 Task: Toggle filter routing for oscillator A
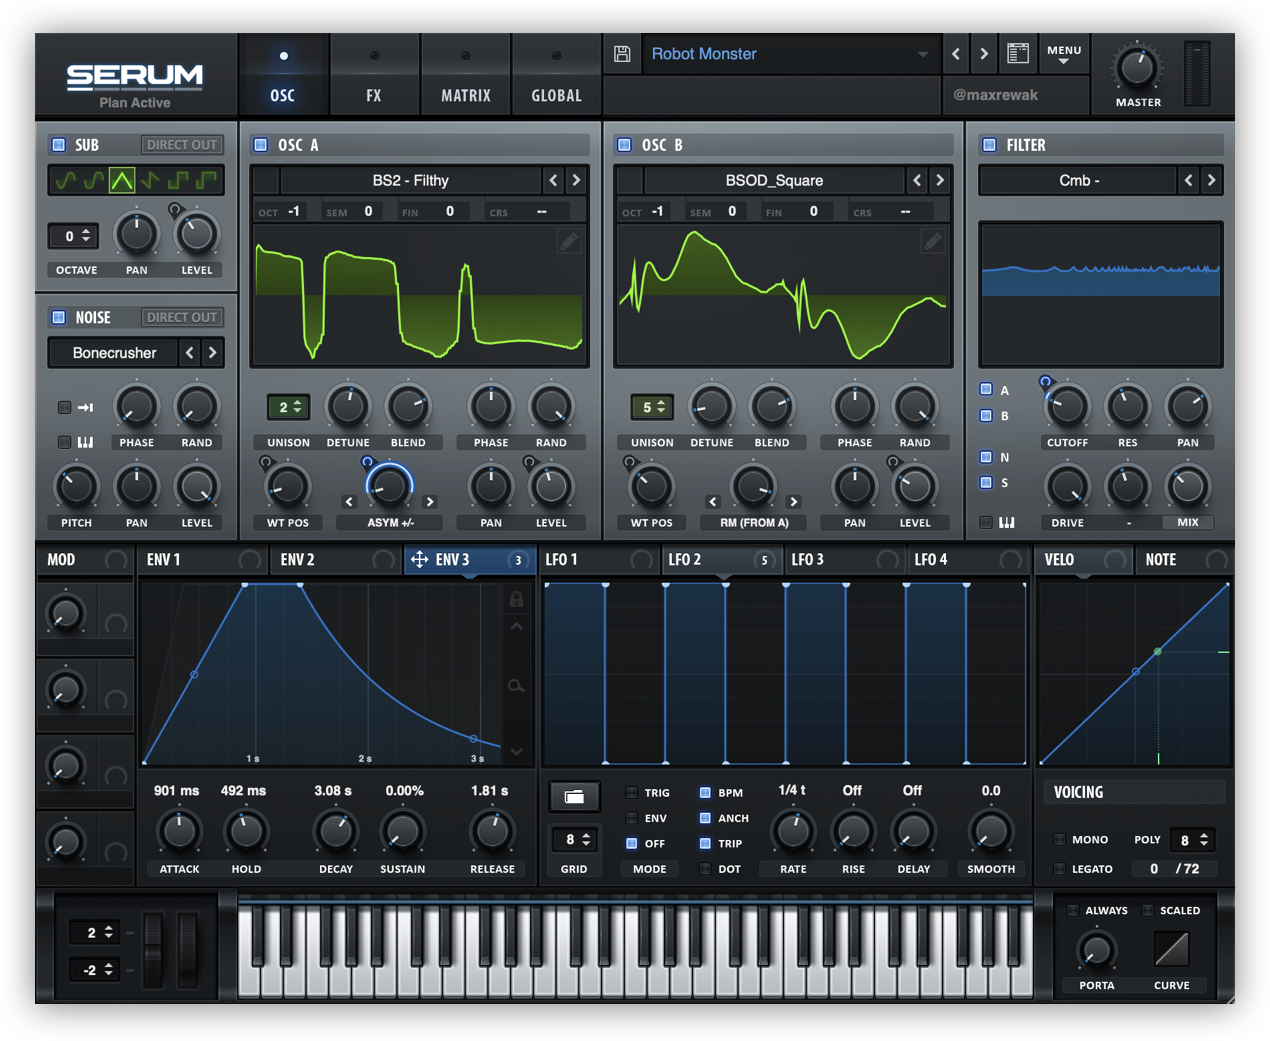pos(986,389)
